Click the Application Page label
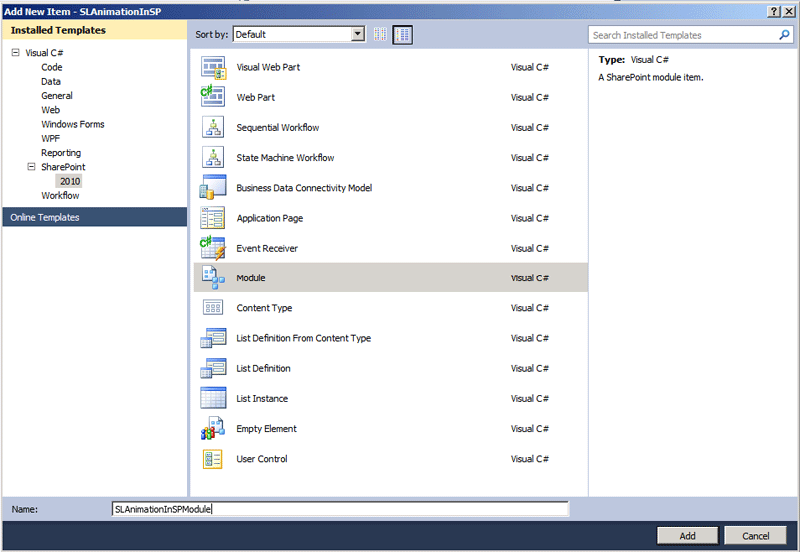Image resolution: width=800 pixels, height=552 pixels. (269, 218)
